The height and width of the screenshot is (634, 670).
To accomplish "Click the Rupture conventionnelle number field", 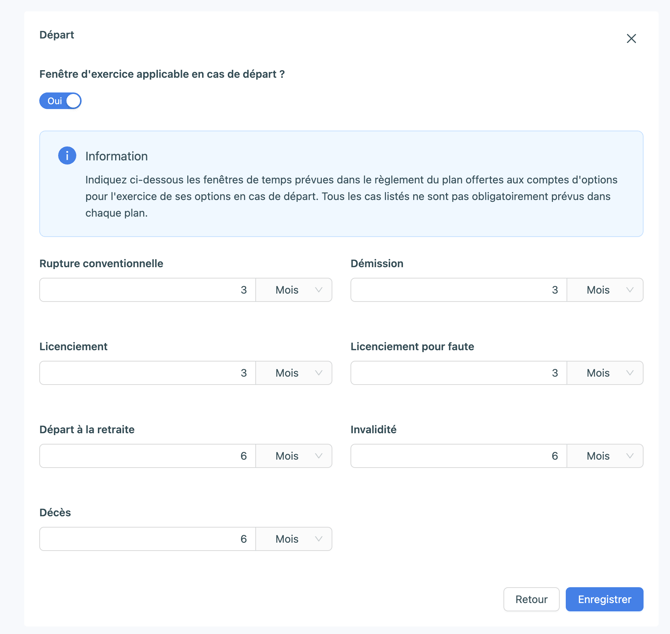I will tap(147, 290).
